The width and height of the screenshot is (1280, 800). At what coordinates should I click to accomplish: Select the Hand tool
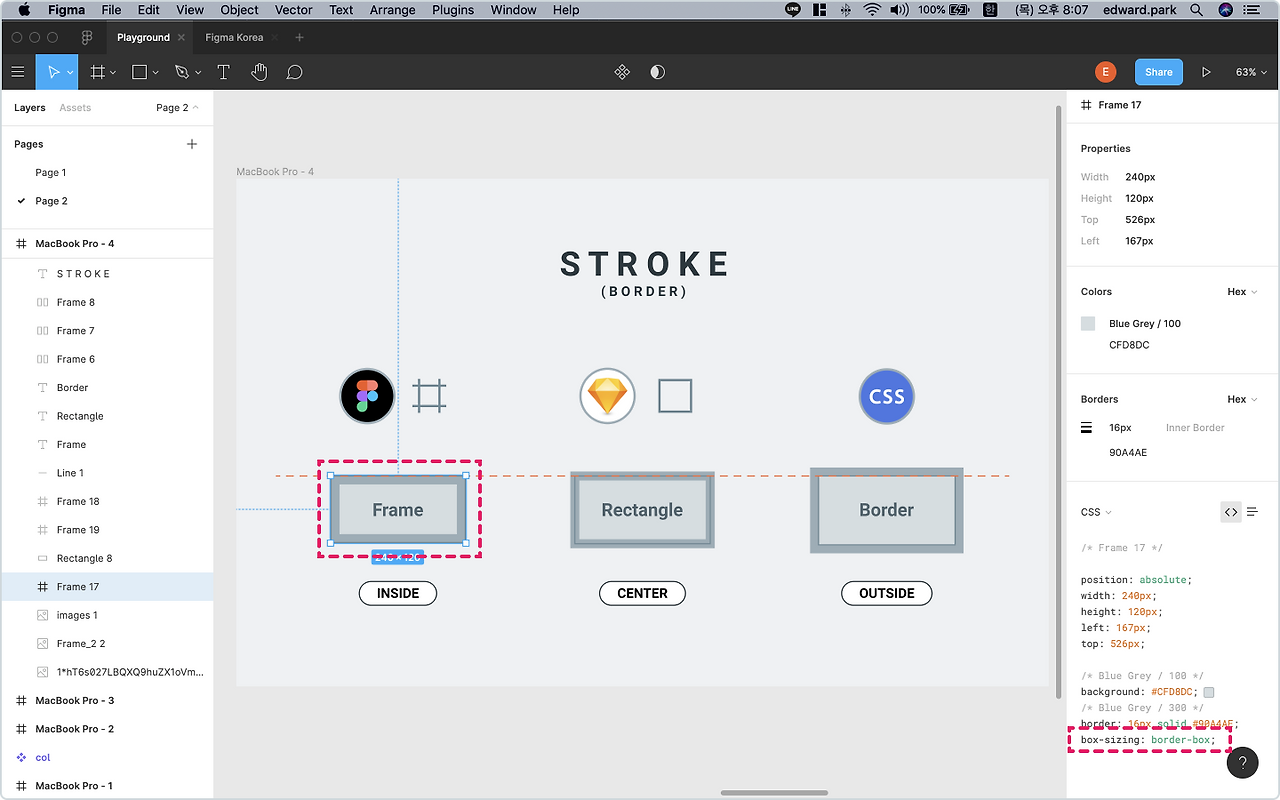coord(259,72)
